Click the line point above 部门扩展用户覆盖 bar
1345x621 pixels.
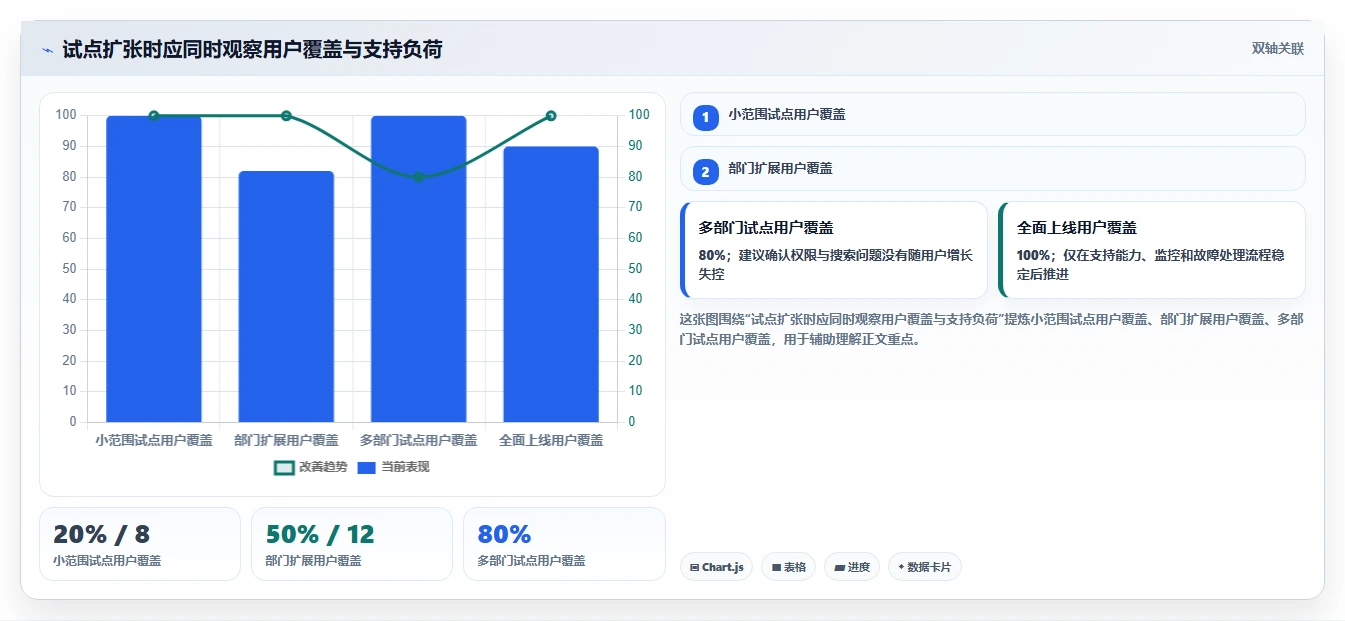pyautogui.click(x=286, y=116)
